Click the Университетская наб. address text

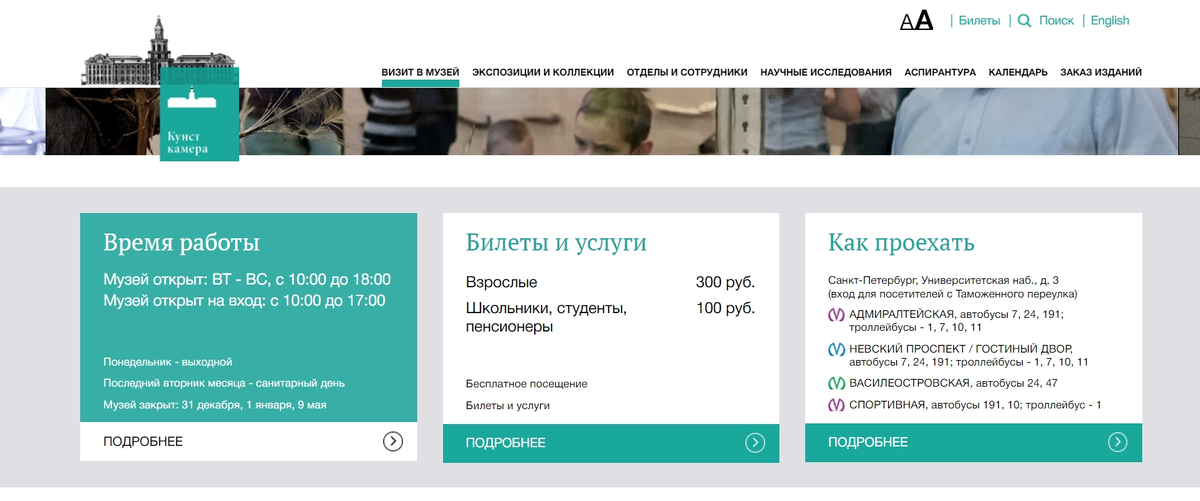[x=943, y=280]
